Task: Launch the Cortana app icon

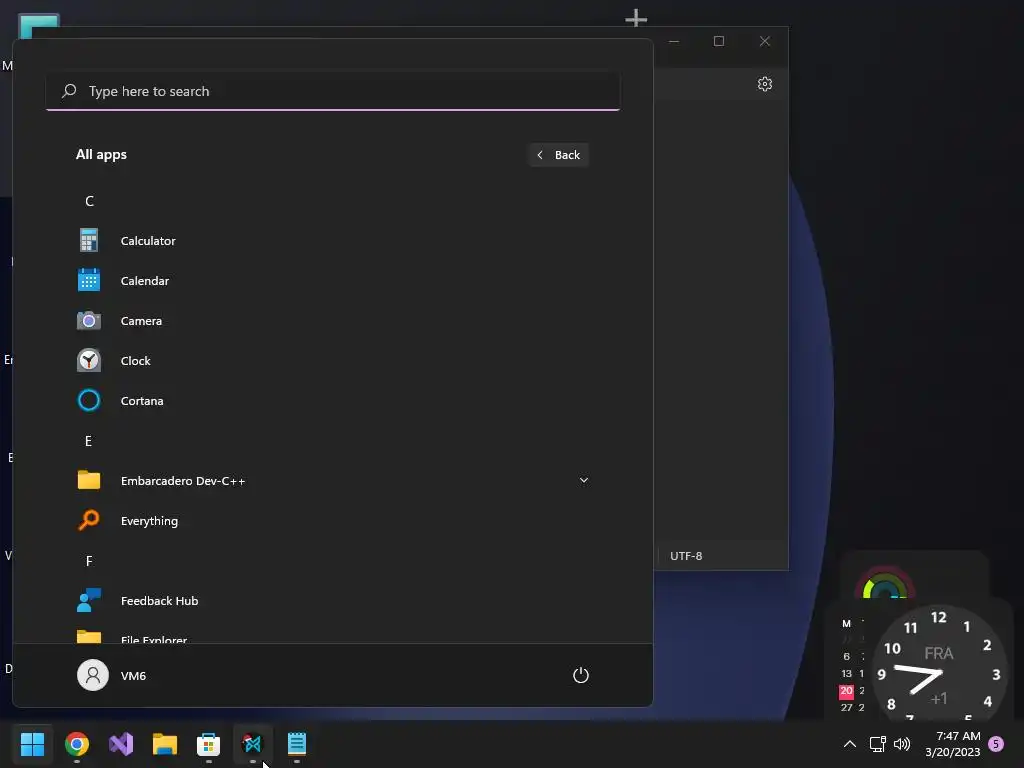Action: point(89,400)
